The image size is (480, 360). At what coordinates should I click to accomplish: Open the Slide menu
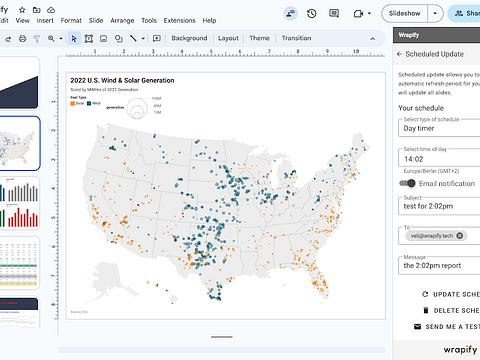[96, 21]
